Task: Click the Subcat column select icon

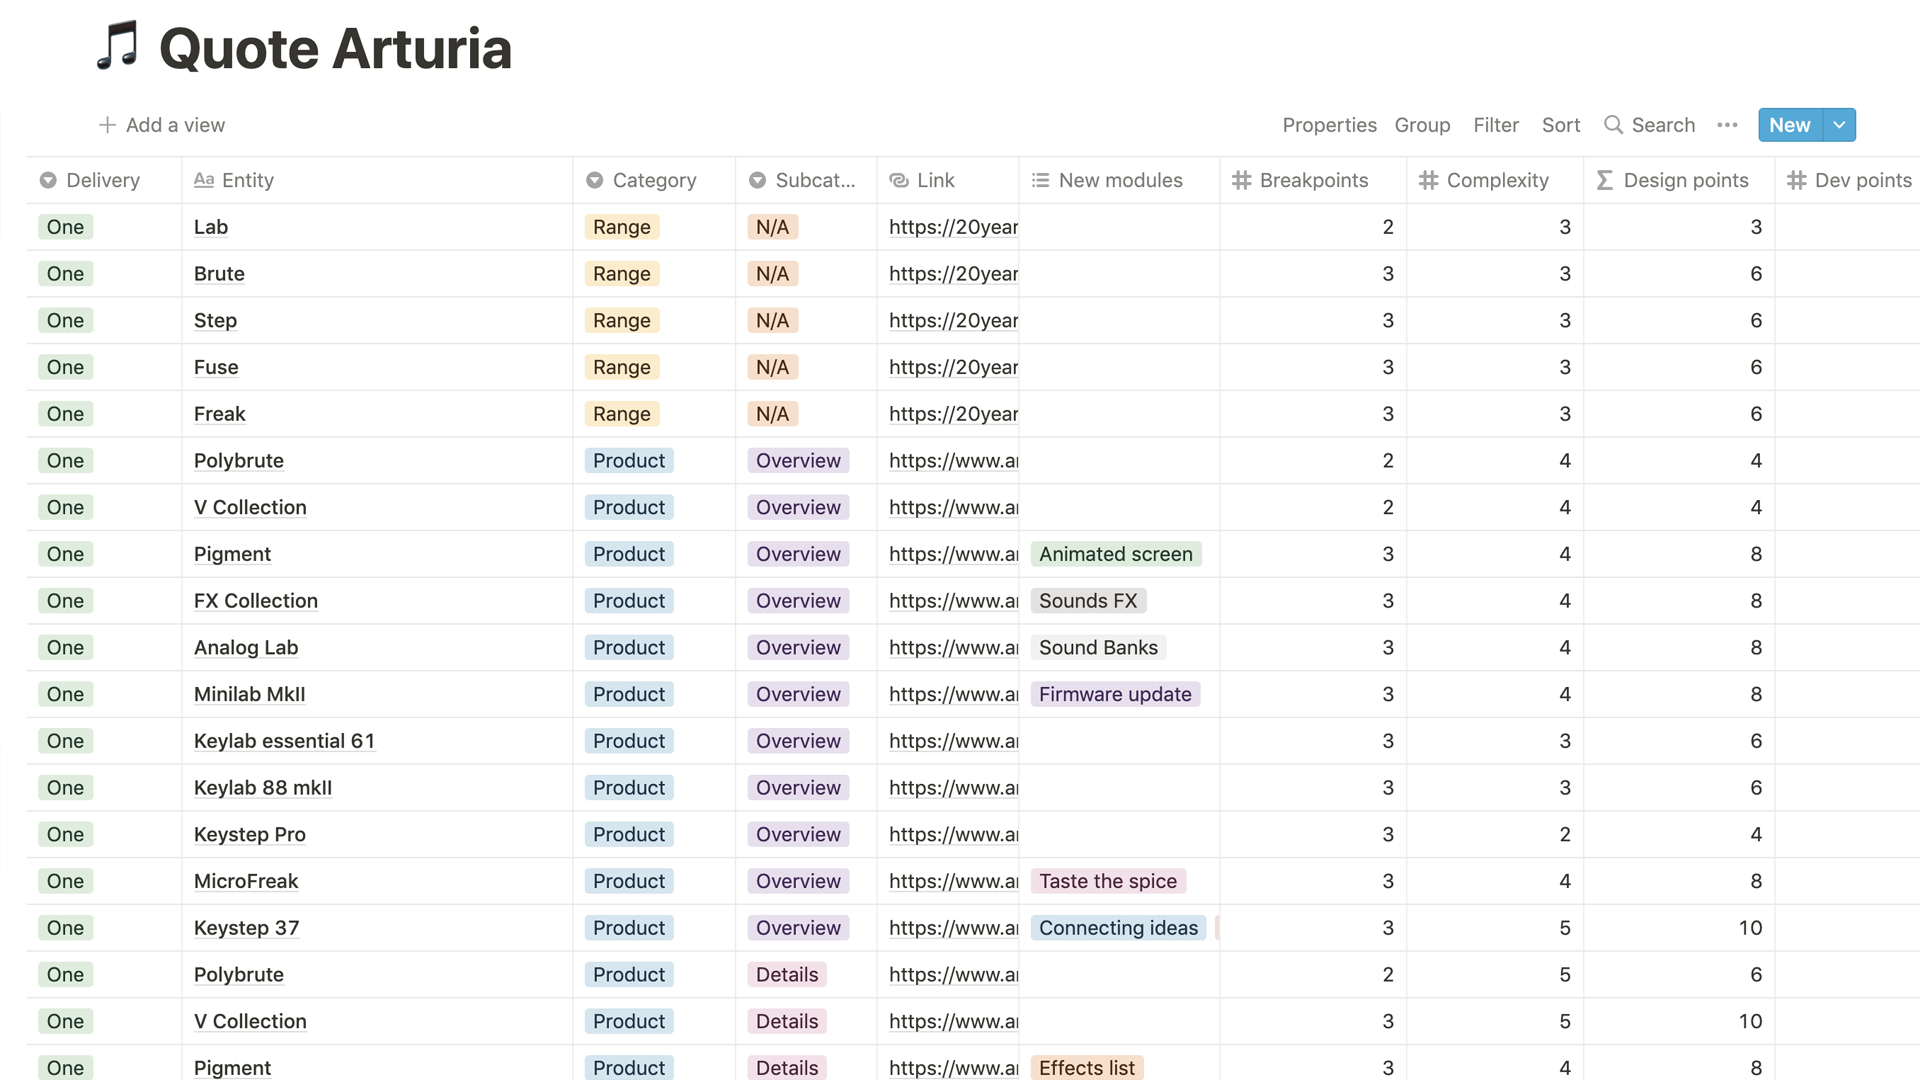Action: [758, 180]
